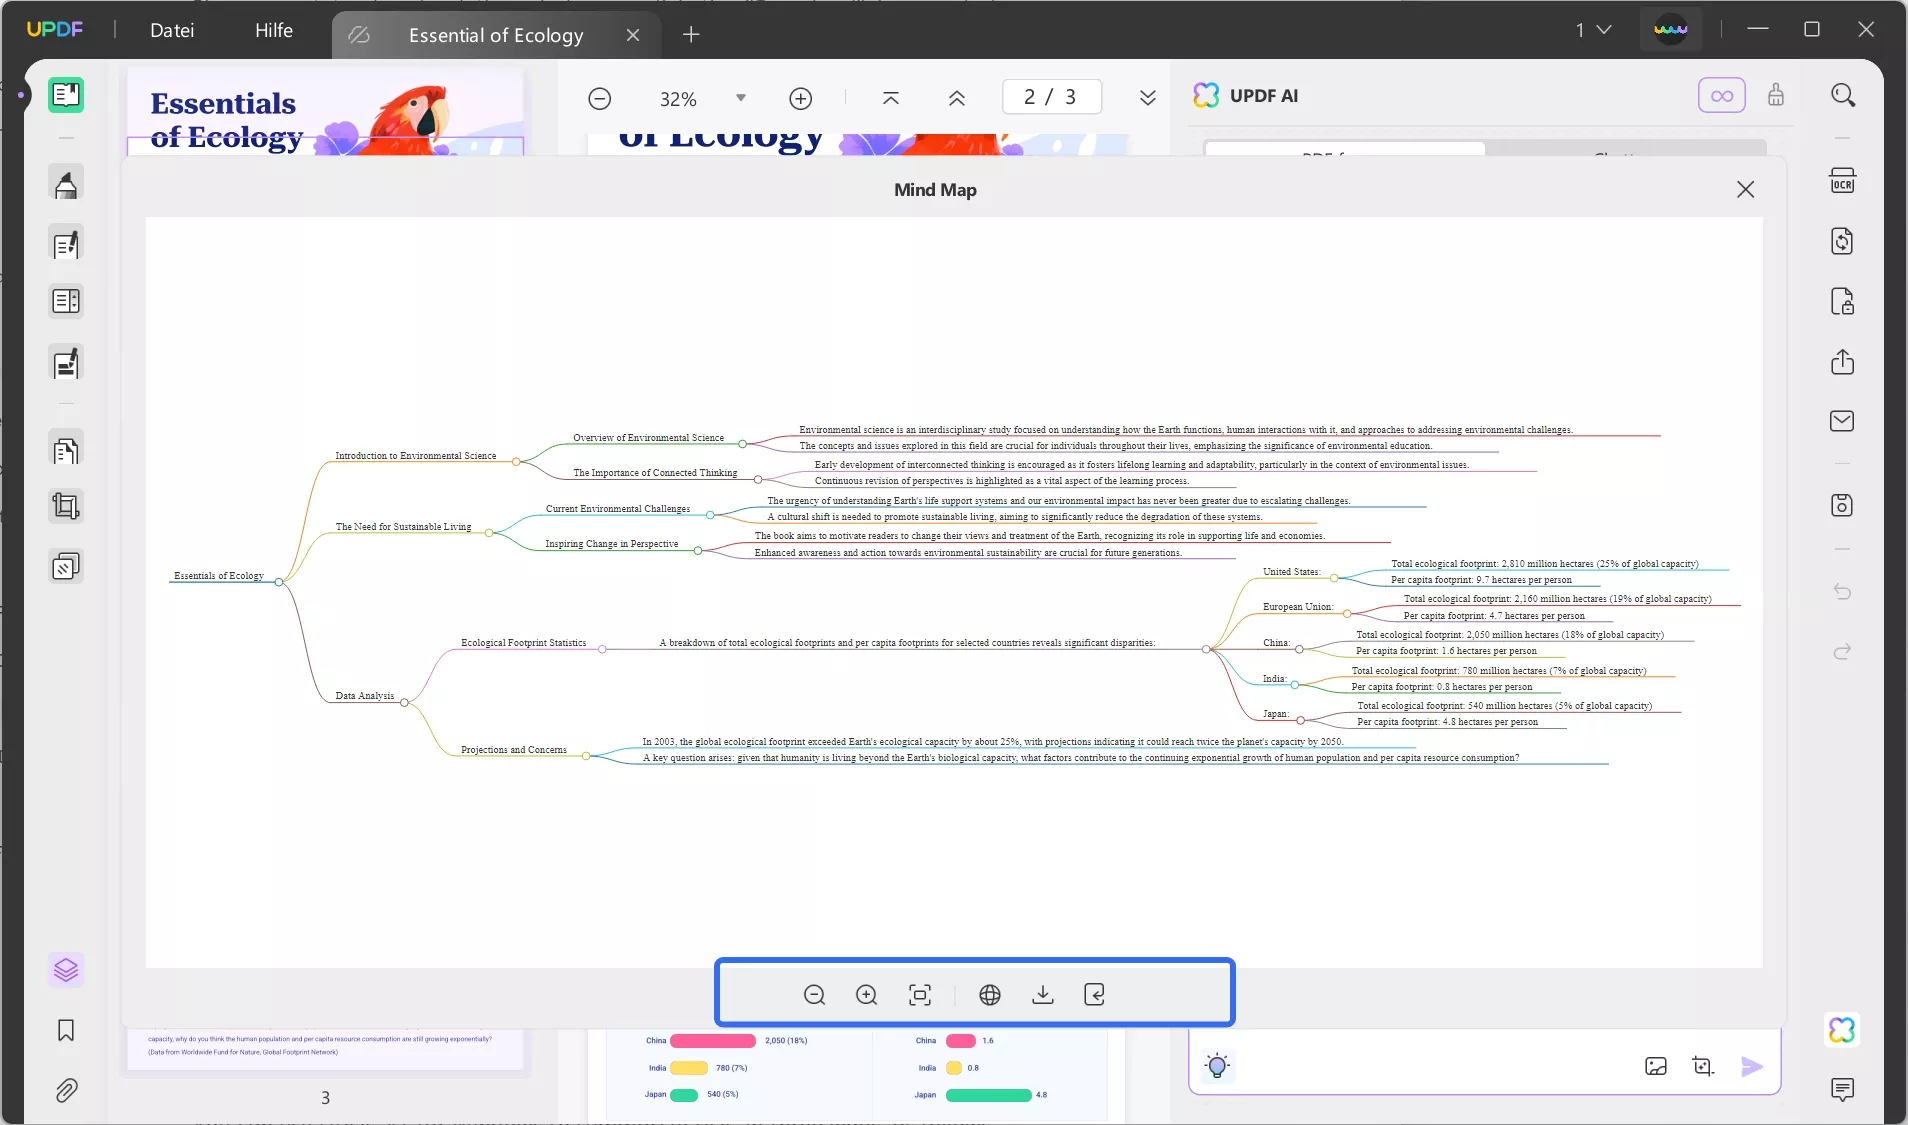Image resolution: width=1908 pixels, height=1125 pixels.
Task: Click the undo arrow in right sidebar
Action: click(1842, 592)
